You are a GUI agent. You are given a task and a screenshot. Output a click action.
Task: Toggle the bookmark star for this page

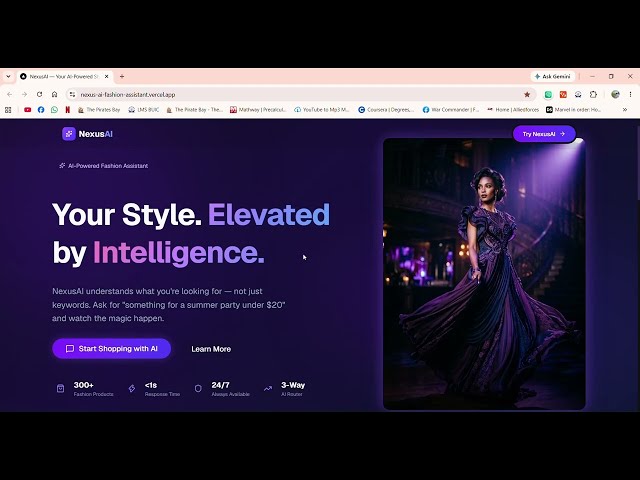[527, 94]
